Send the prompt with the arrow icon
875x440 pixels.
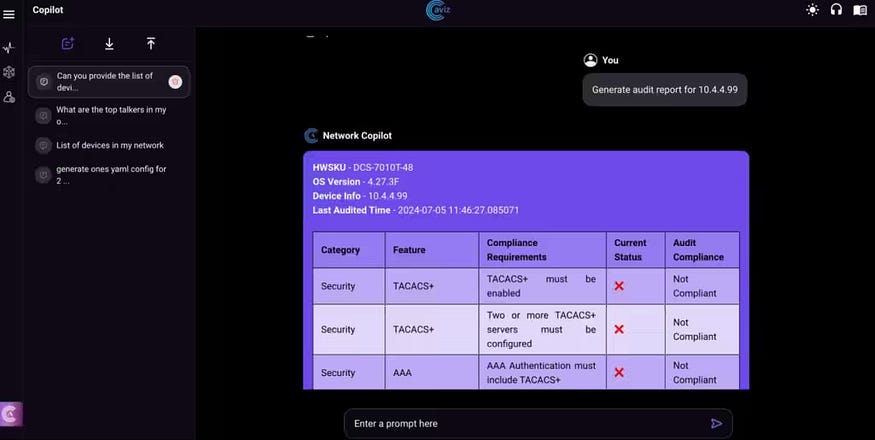[x=717, y=424]
